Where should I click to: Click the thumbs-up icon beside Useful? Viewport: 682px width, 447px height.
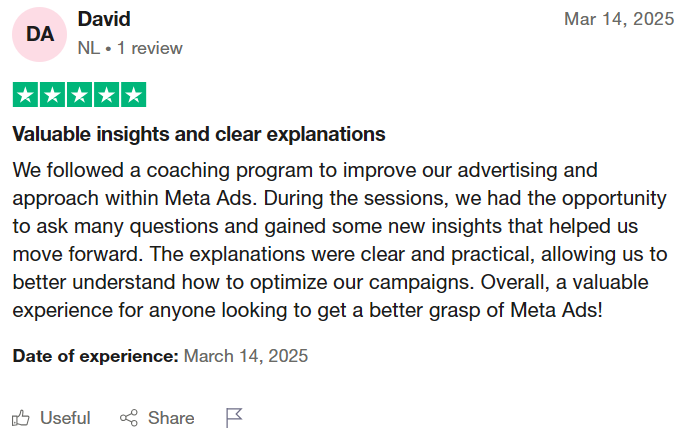[21, 418]
